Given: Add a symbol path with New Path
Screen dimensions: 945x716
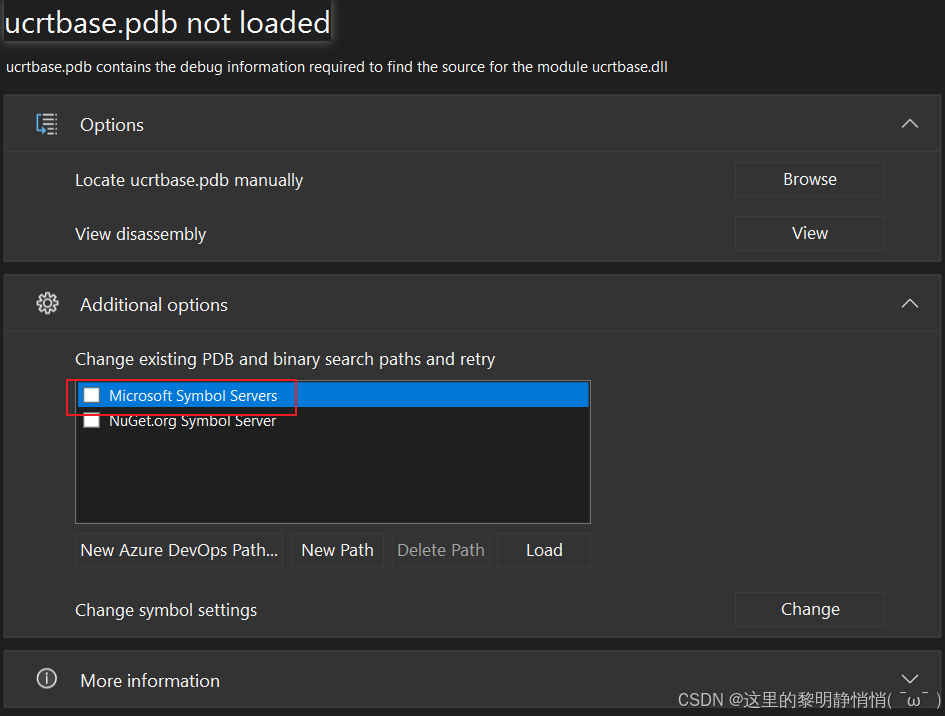Looking at the screenshot, I should [x=336, y=549].
